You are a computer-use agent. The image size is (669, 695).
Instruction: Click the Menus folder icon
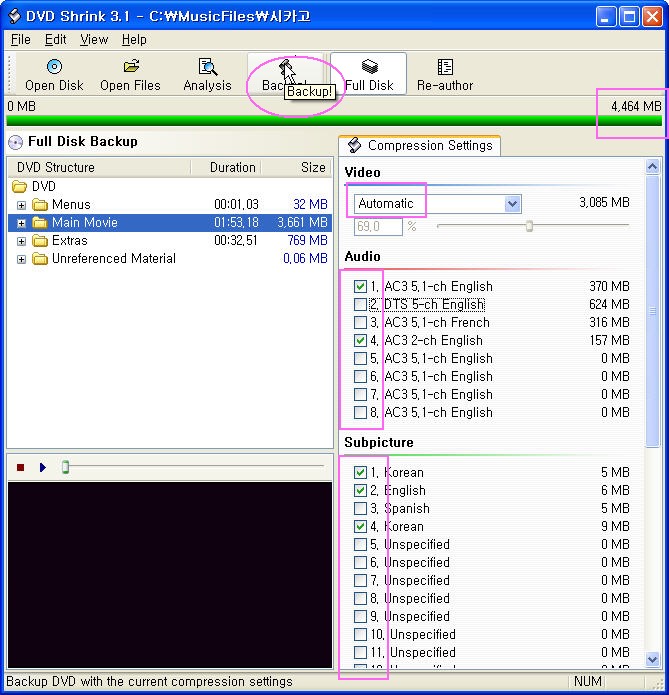pyautogui.click(x=40, y=205)
